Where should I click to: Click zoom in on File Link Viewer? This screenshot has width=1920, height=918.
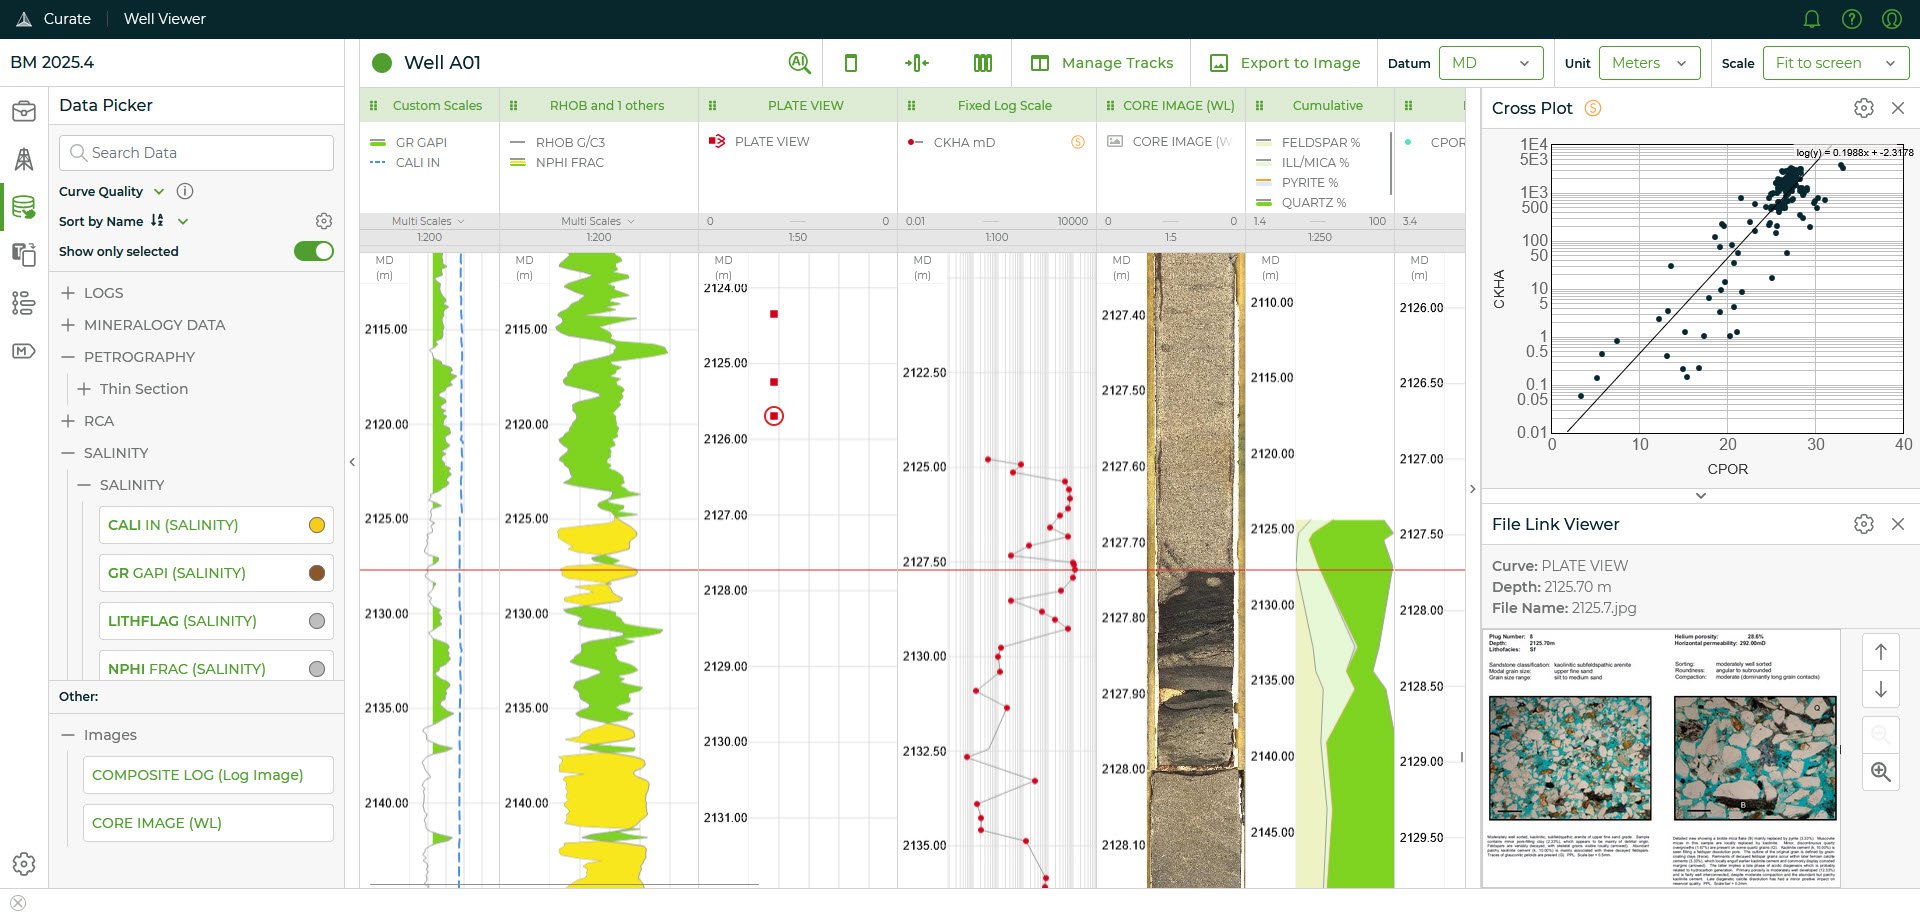(x=1880, y=771)
